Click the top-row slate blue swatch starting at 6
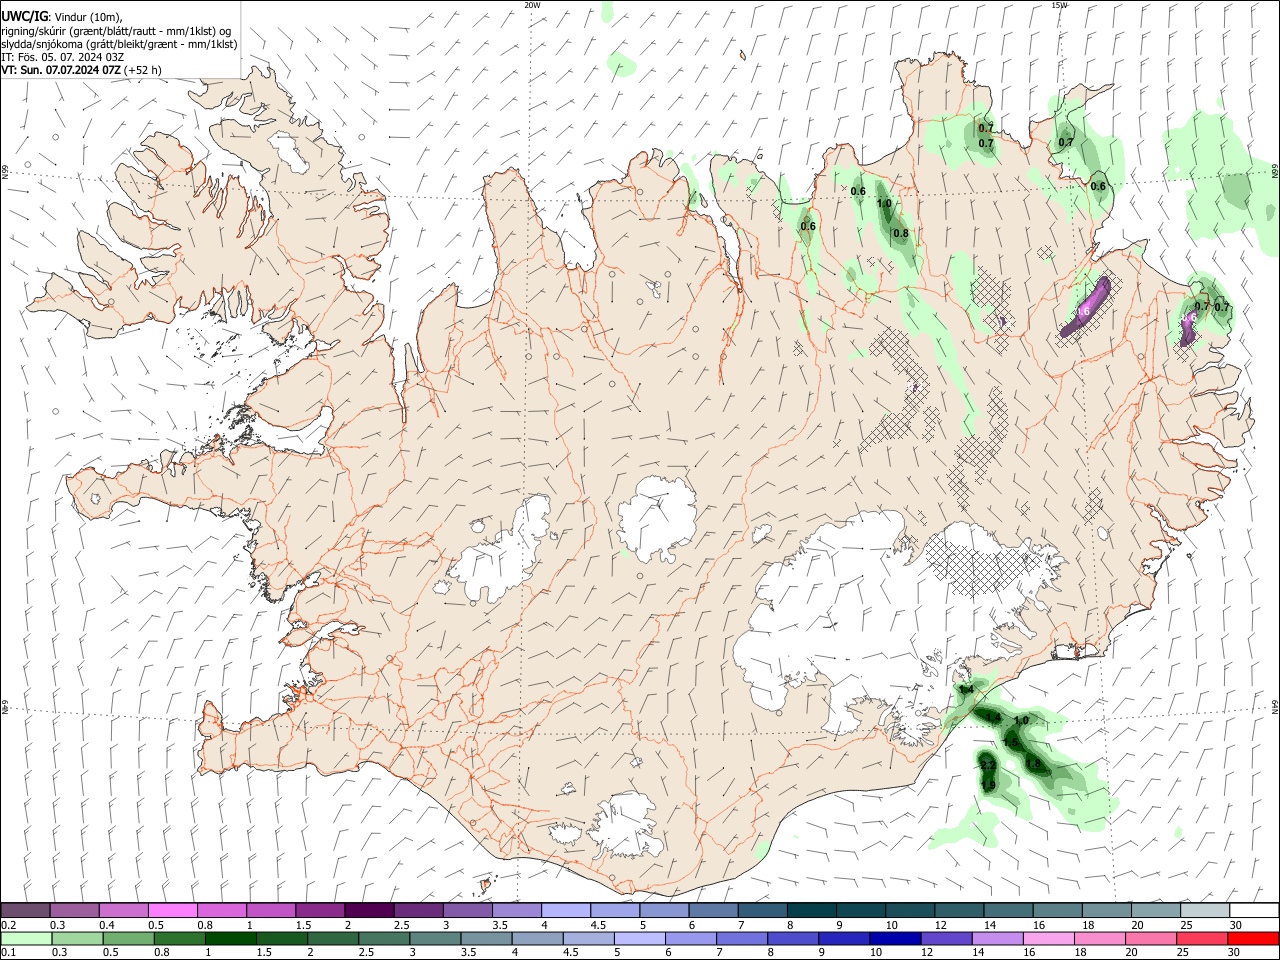The width and height of the screenshot is (1280, 960). 714,911
